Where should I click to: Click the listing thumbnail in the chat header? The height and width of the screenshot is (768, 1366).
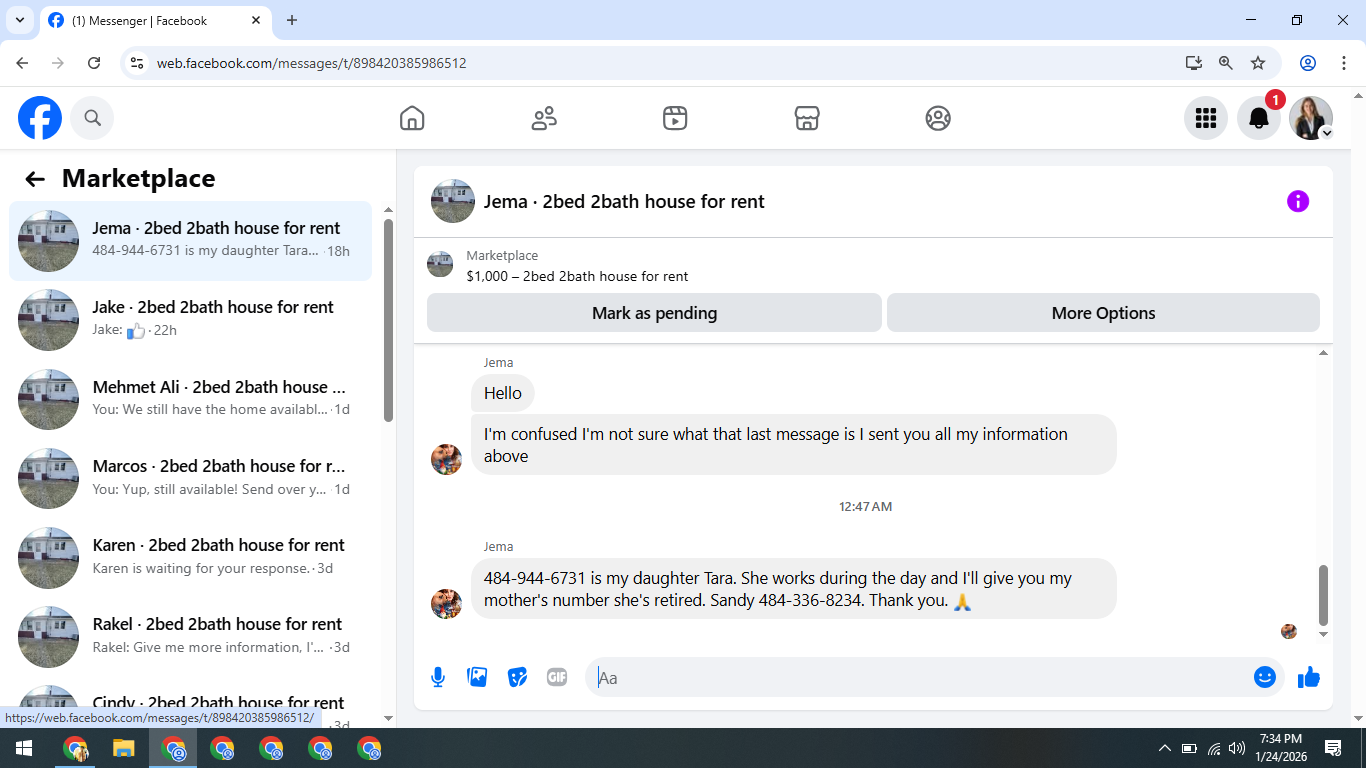[x=453, y=201]
